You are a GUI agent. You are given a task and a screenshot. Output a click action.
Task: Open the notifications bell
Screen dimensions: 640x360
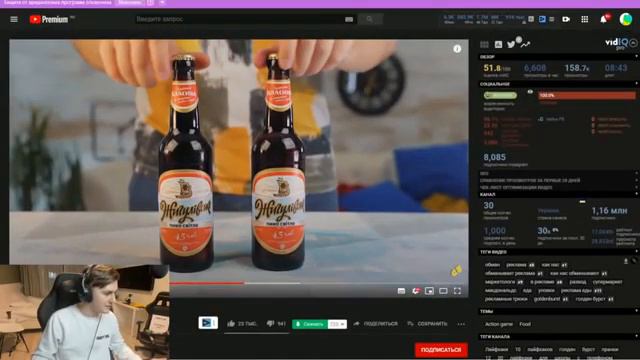click(604, 19)
